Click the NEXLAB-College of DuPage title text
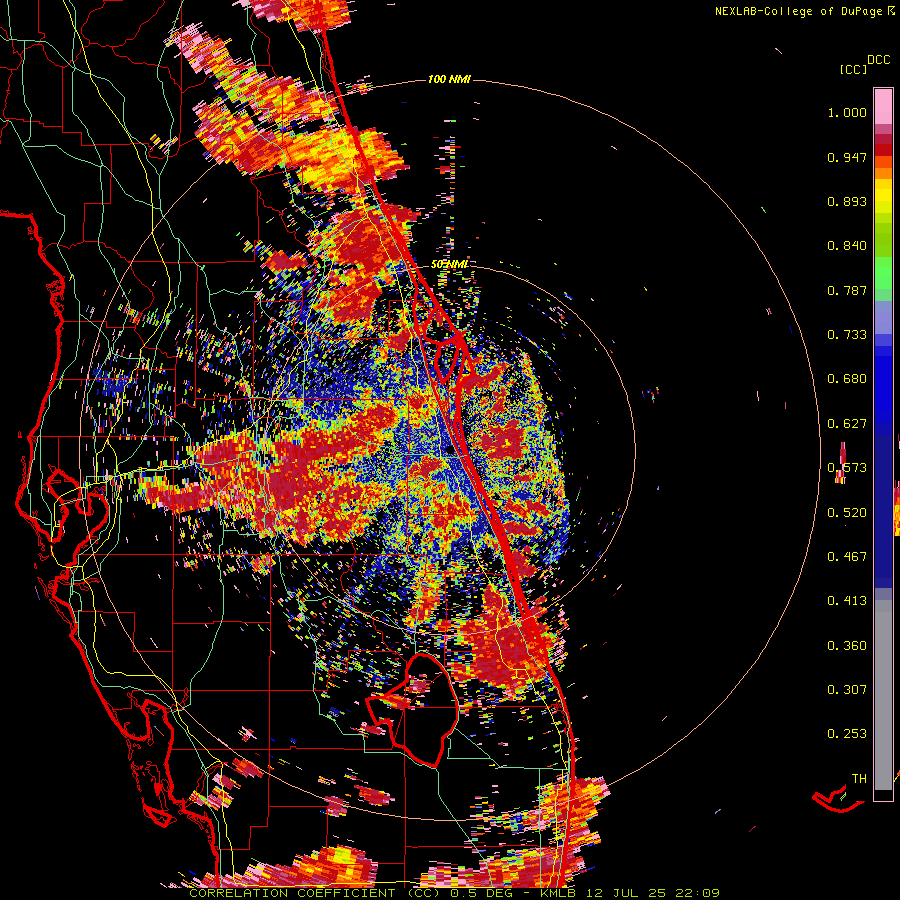 (799, 11)
